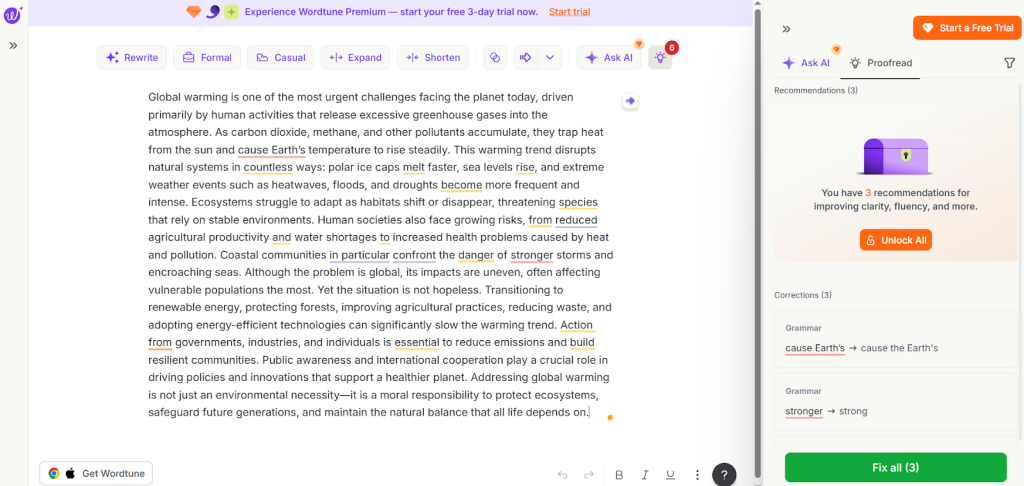1024x486 pixels.
Task: Apply the Casual tone rewrite
Action: [x=281, y=57]
